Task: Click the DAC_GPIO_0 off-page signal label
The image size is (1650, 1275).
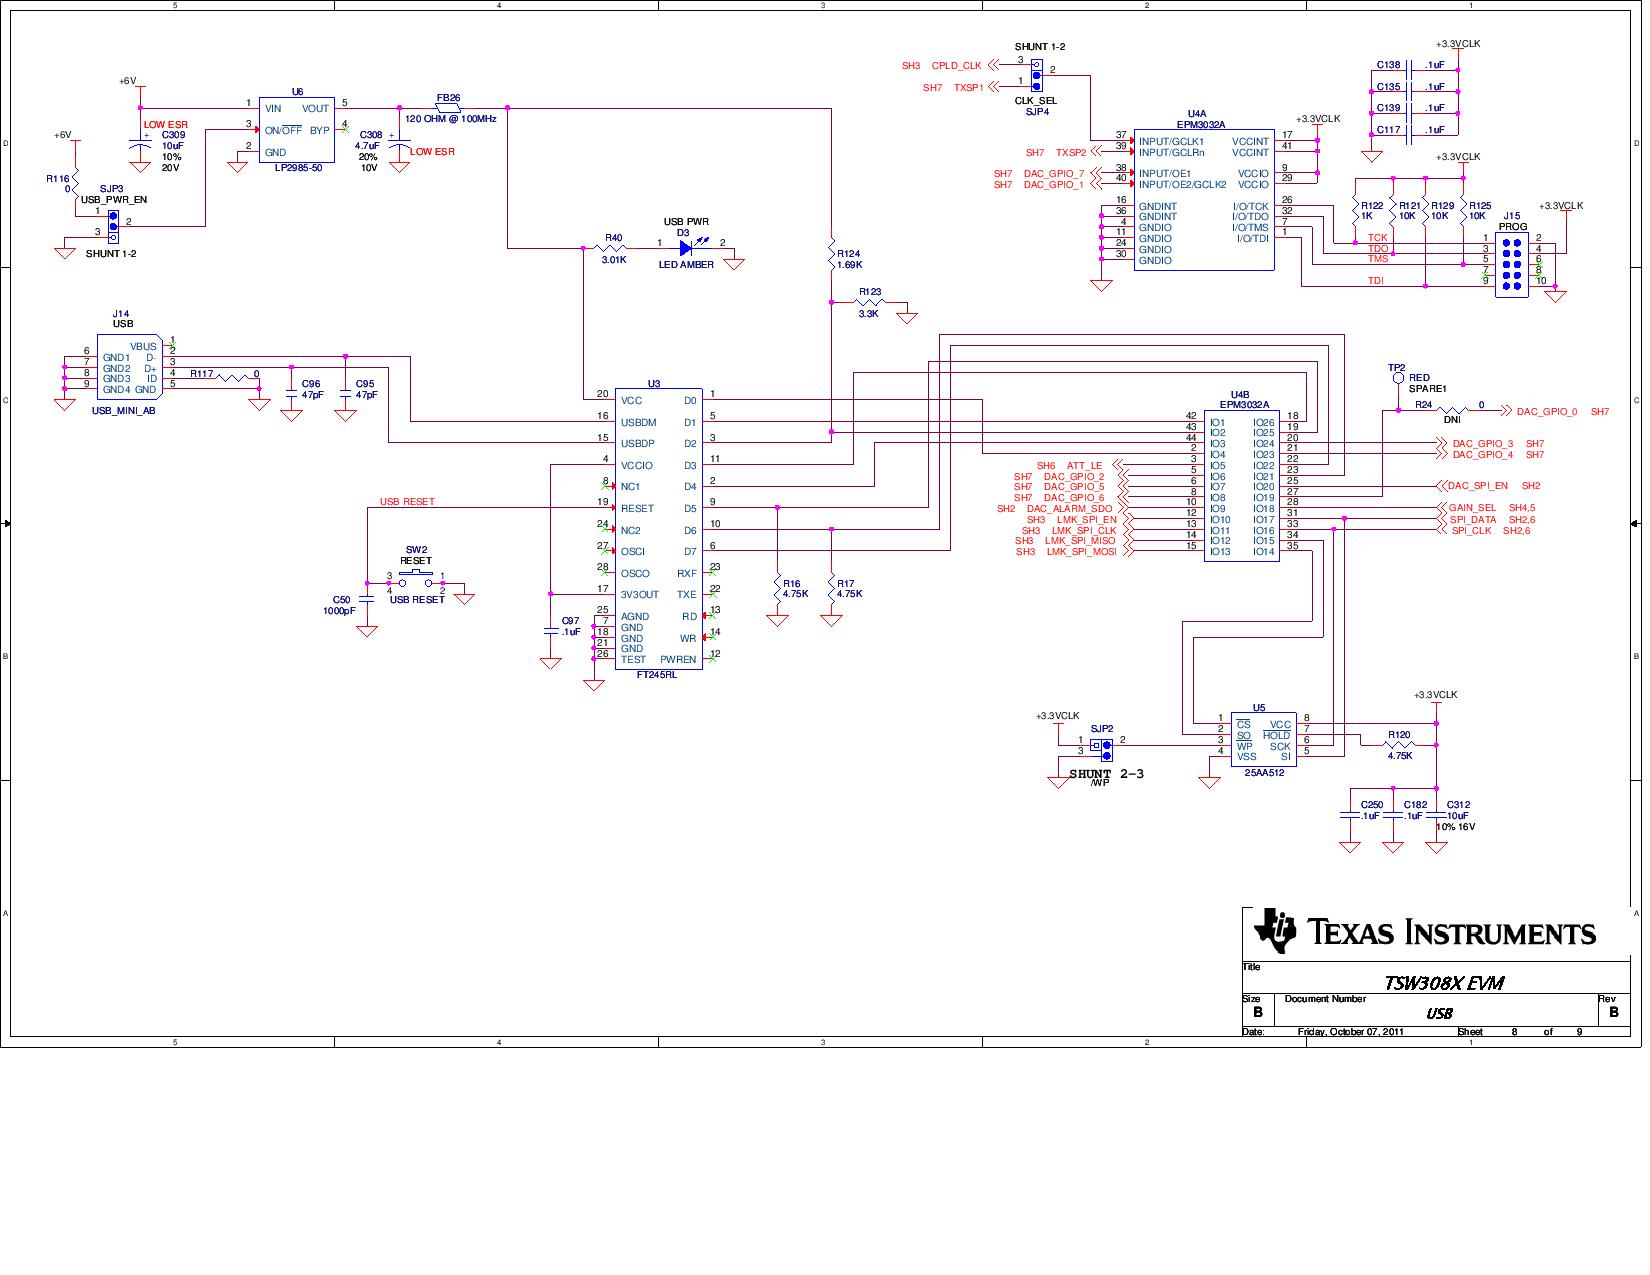Action: [x=1546, y=411]
